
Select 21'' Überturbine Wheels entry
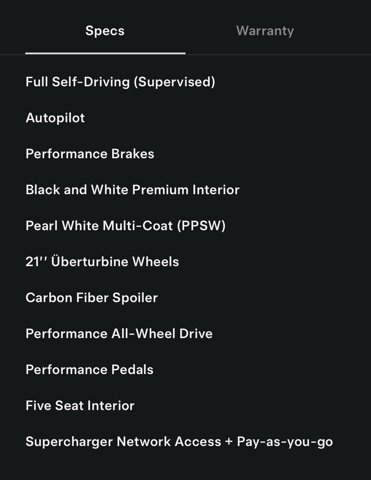coord(102,262)
